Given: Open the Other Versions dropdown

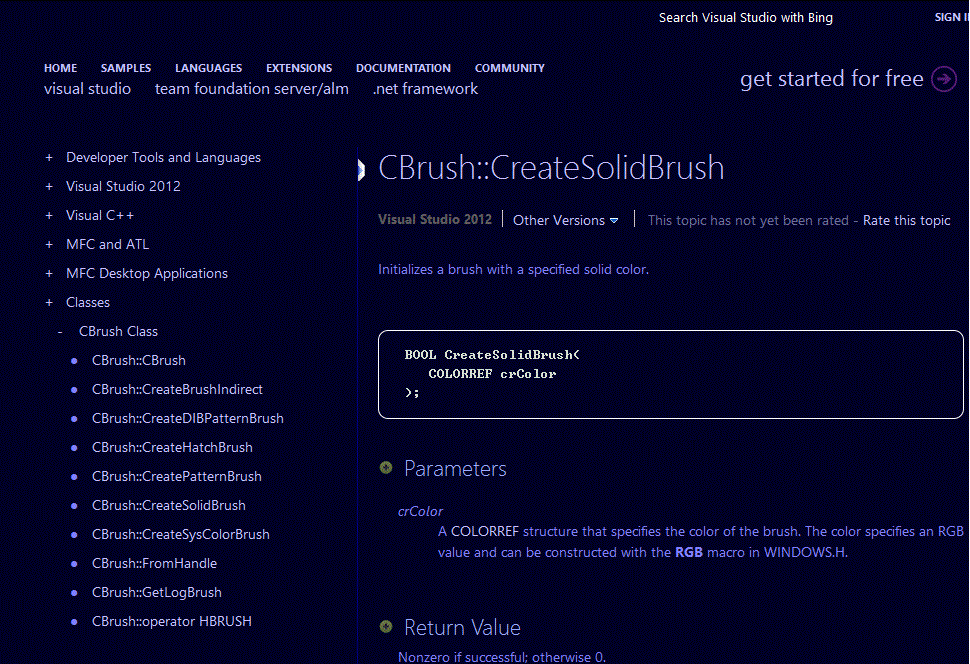Looking at the screenshot, I should (565, 220).
